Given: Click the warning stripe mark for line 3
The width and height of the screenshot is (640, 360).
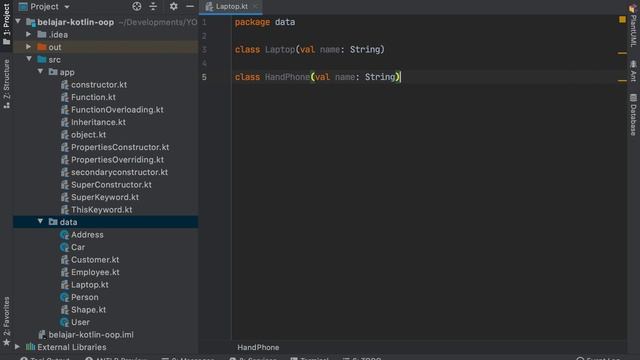Looking at the screenshot, I should pyautogui.click(x=622, y=53).
